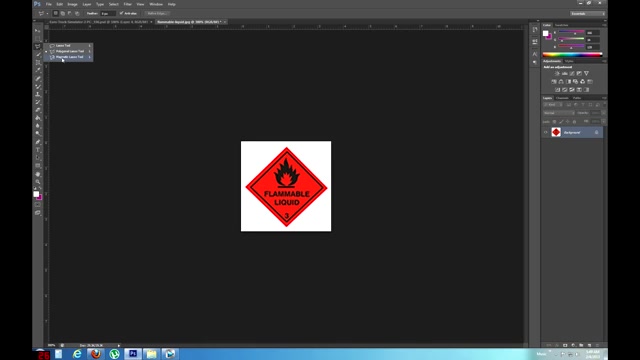This screenshot has width=640, height=360.
Task: Select the Type tool
Action: (x=38, y=150)
